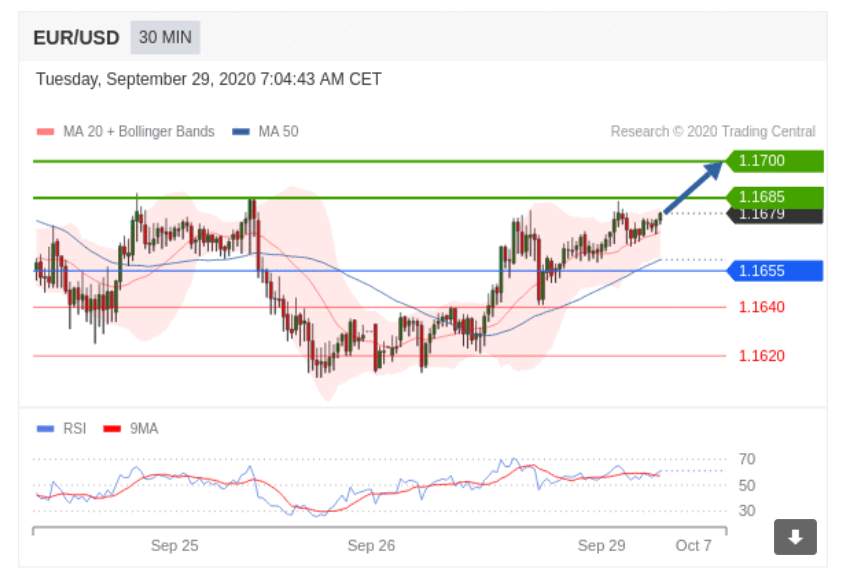This screenshot has height=582, width=842.
Task: Click the RSI legend label
Action: click(x=75, y=428)
